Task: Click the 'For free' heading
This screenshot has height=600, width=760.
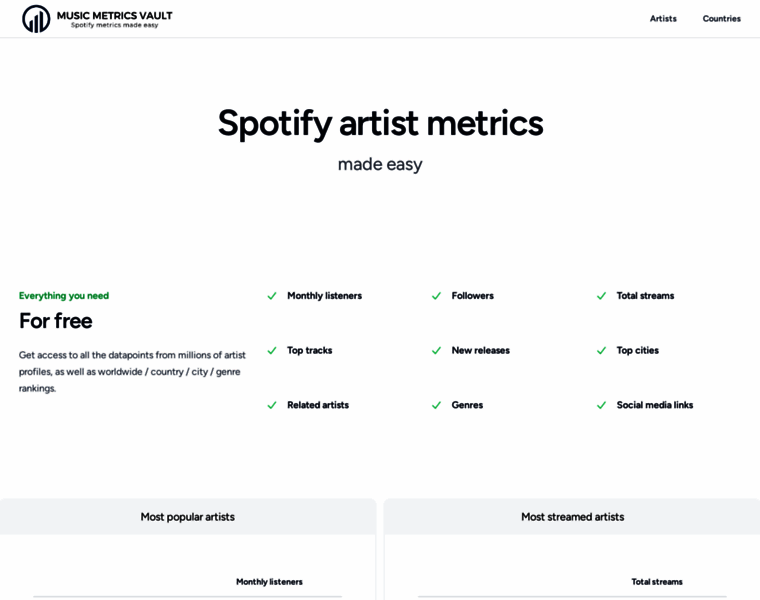Action: 56,321
